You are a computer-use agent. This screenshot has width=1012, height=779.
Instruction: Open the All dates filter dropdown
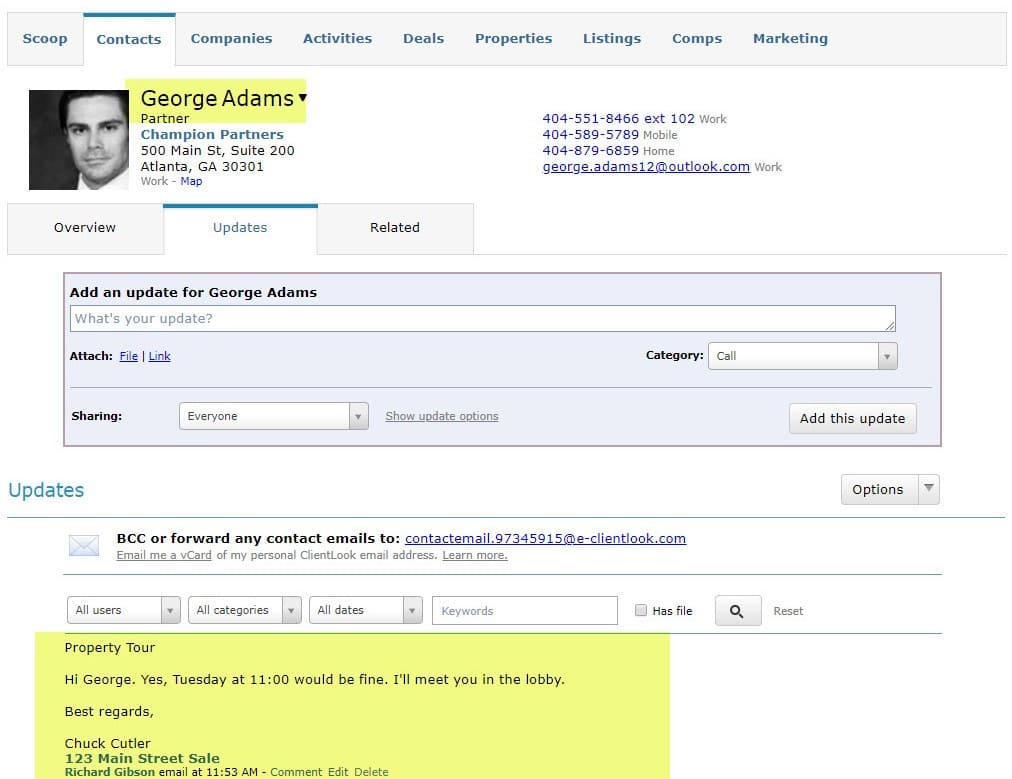pos(366,610)
